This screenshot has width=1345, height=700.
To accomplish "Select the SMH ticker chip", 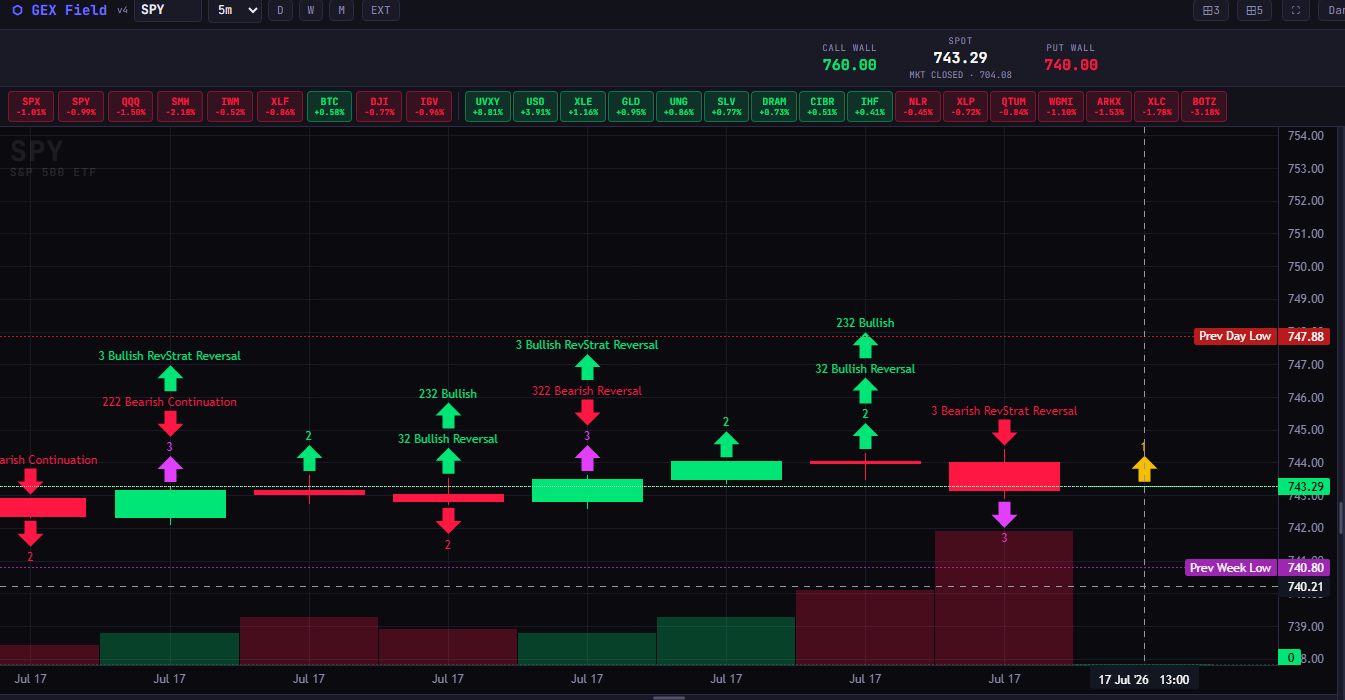I will click(180, 106).
